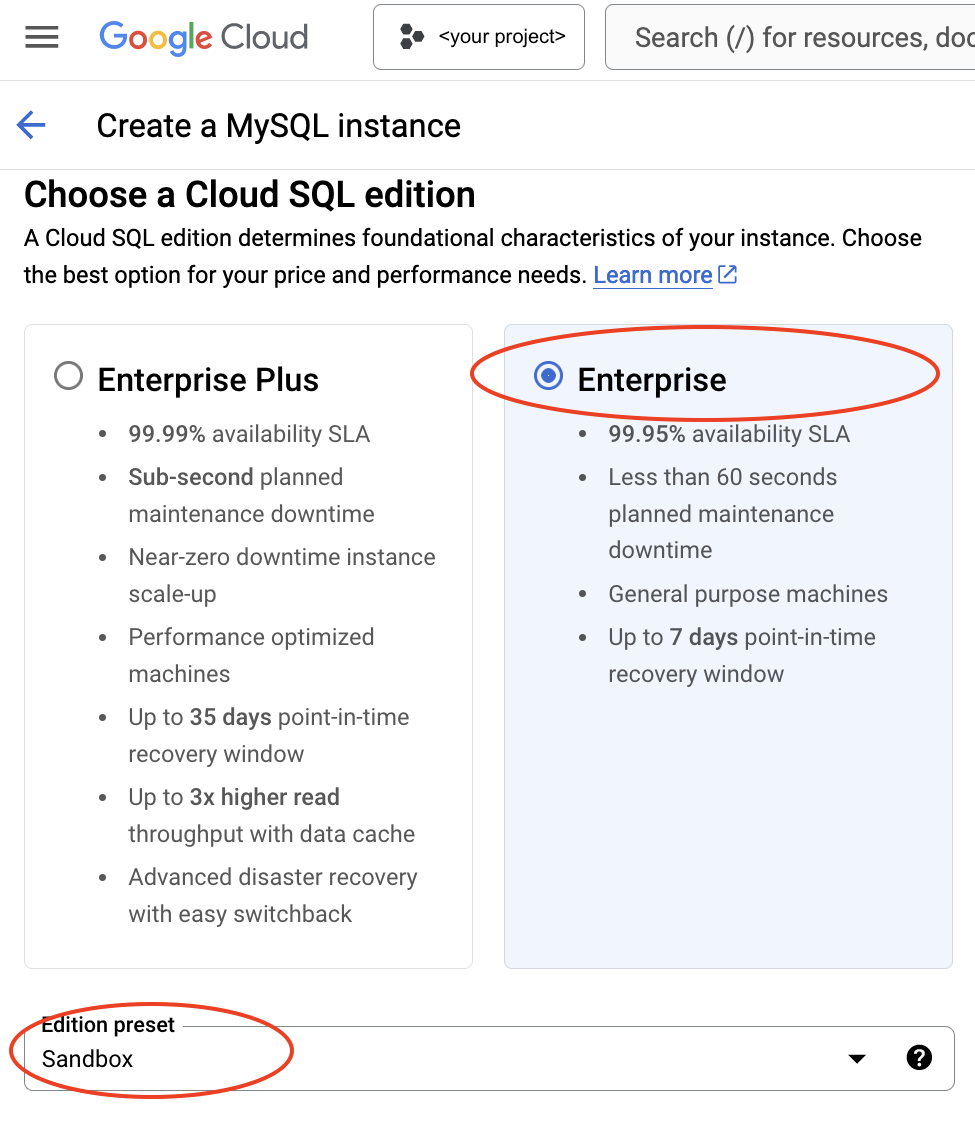This screenshot has height=1127, width=975.
Task: Click the external link icon on Learn more
Action: coord(728,273)
